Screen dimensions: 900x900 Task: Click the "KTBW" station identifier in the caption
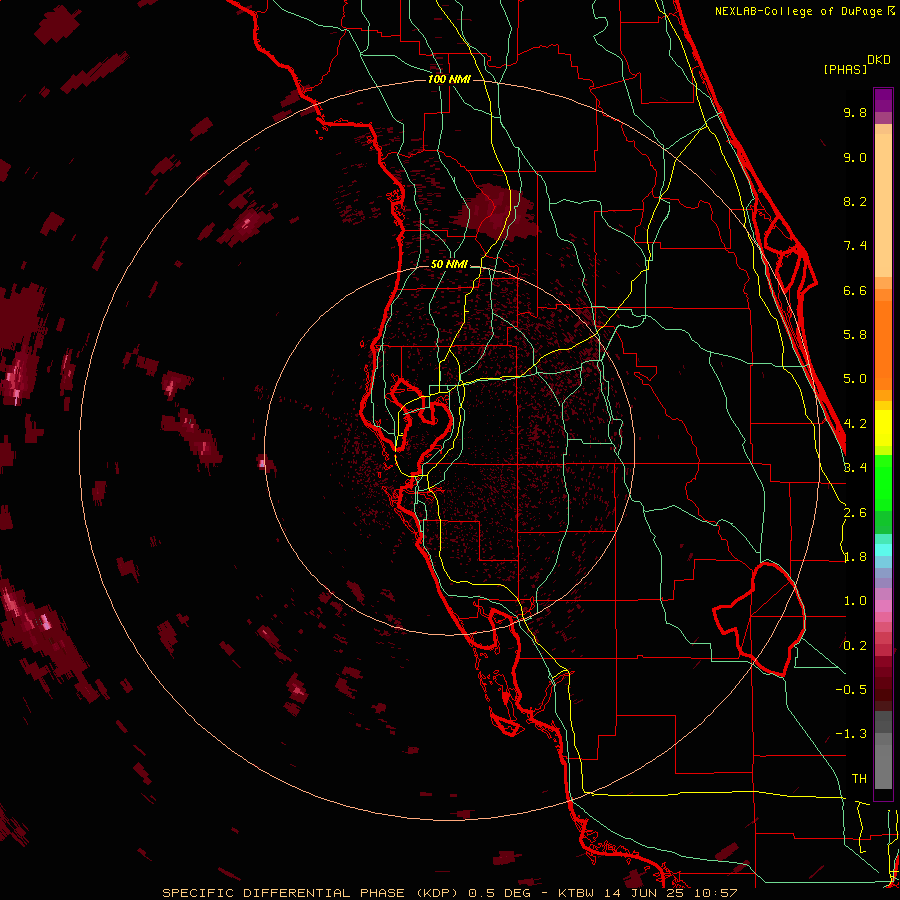pyautogui.click(x=576, y=893)
